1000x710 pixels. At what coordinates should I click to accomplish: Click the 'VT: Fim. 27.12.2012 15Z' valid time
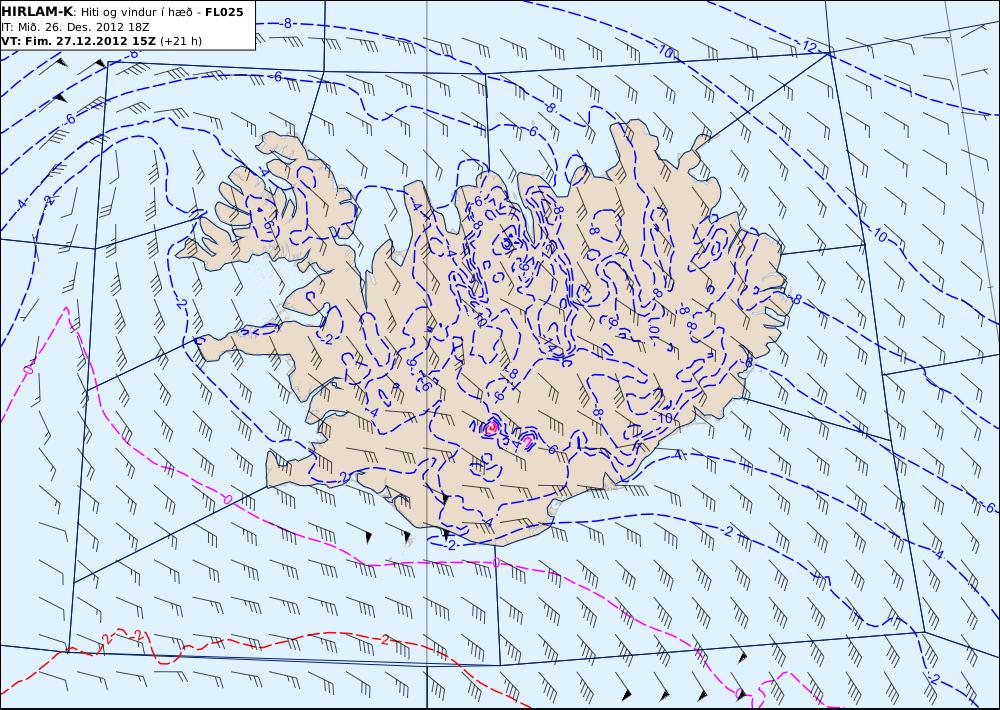[x=78, y=41]
